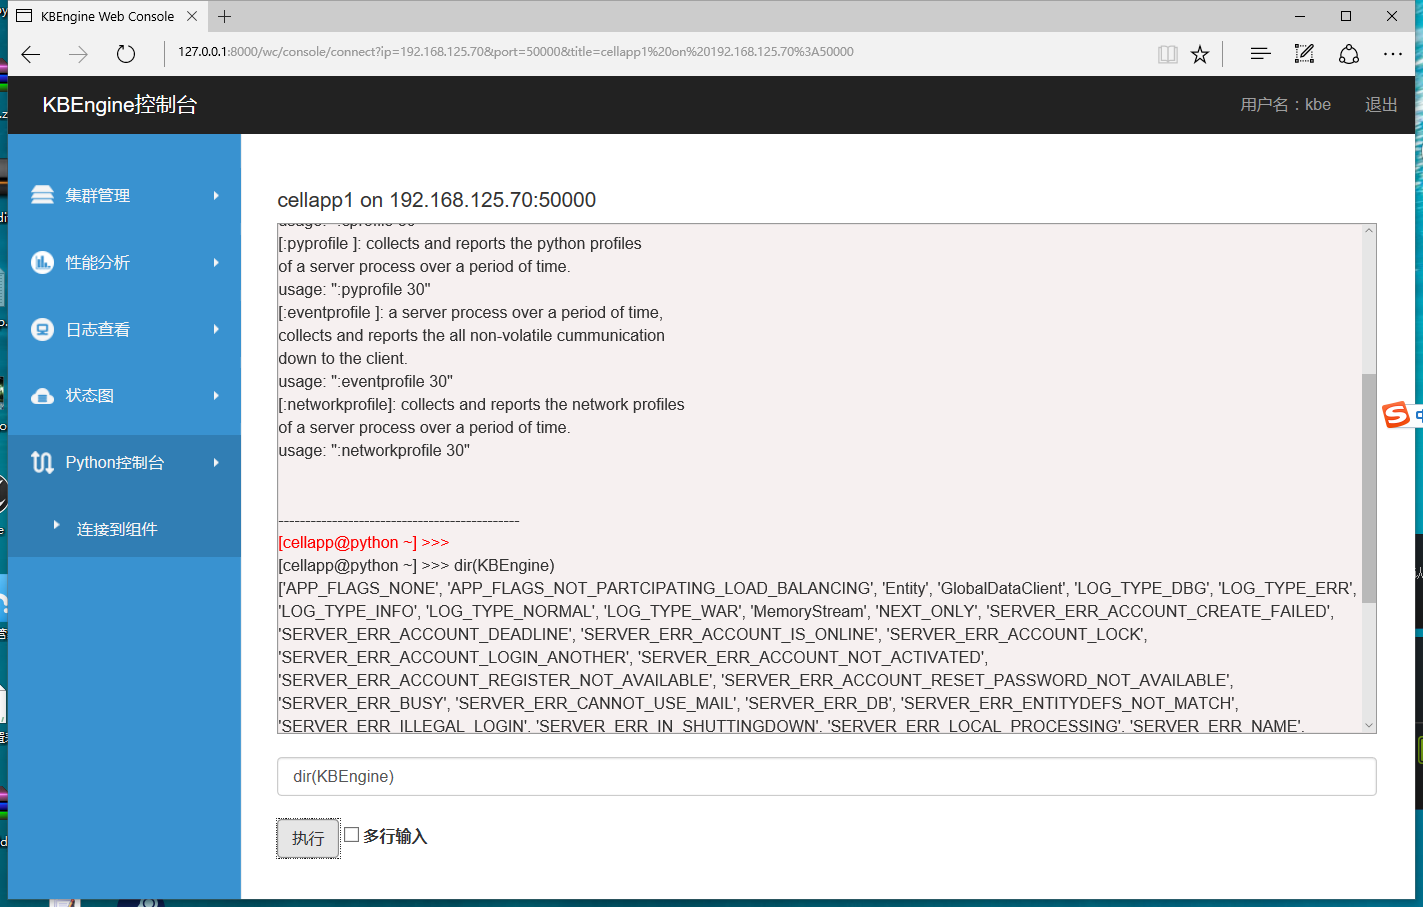The height and width of the screenshot is (907, 1423).
Task: Refresh the page
Action: click(126, 54)
